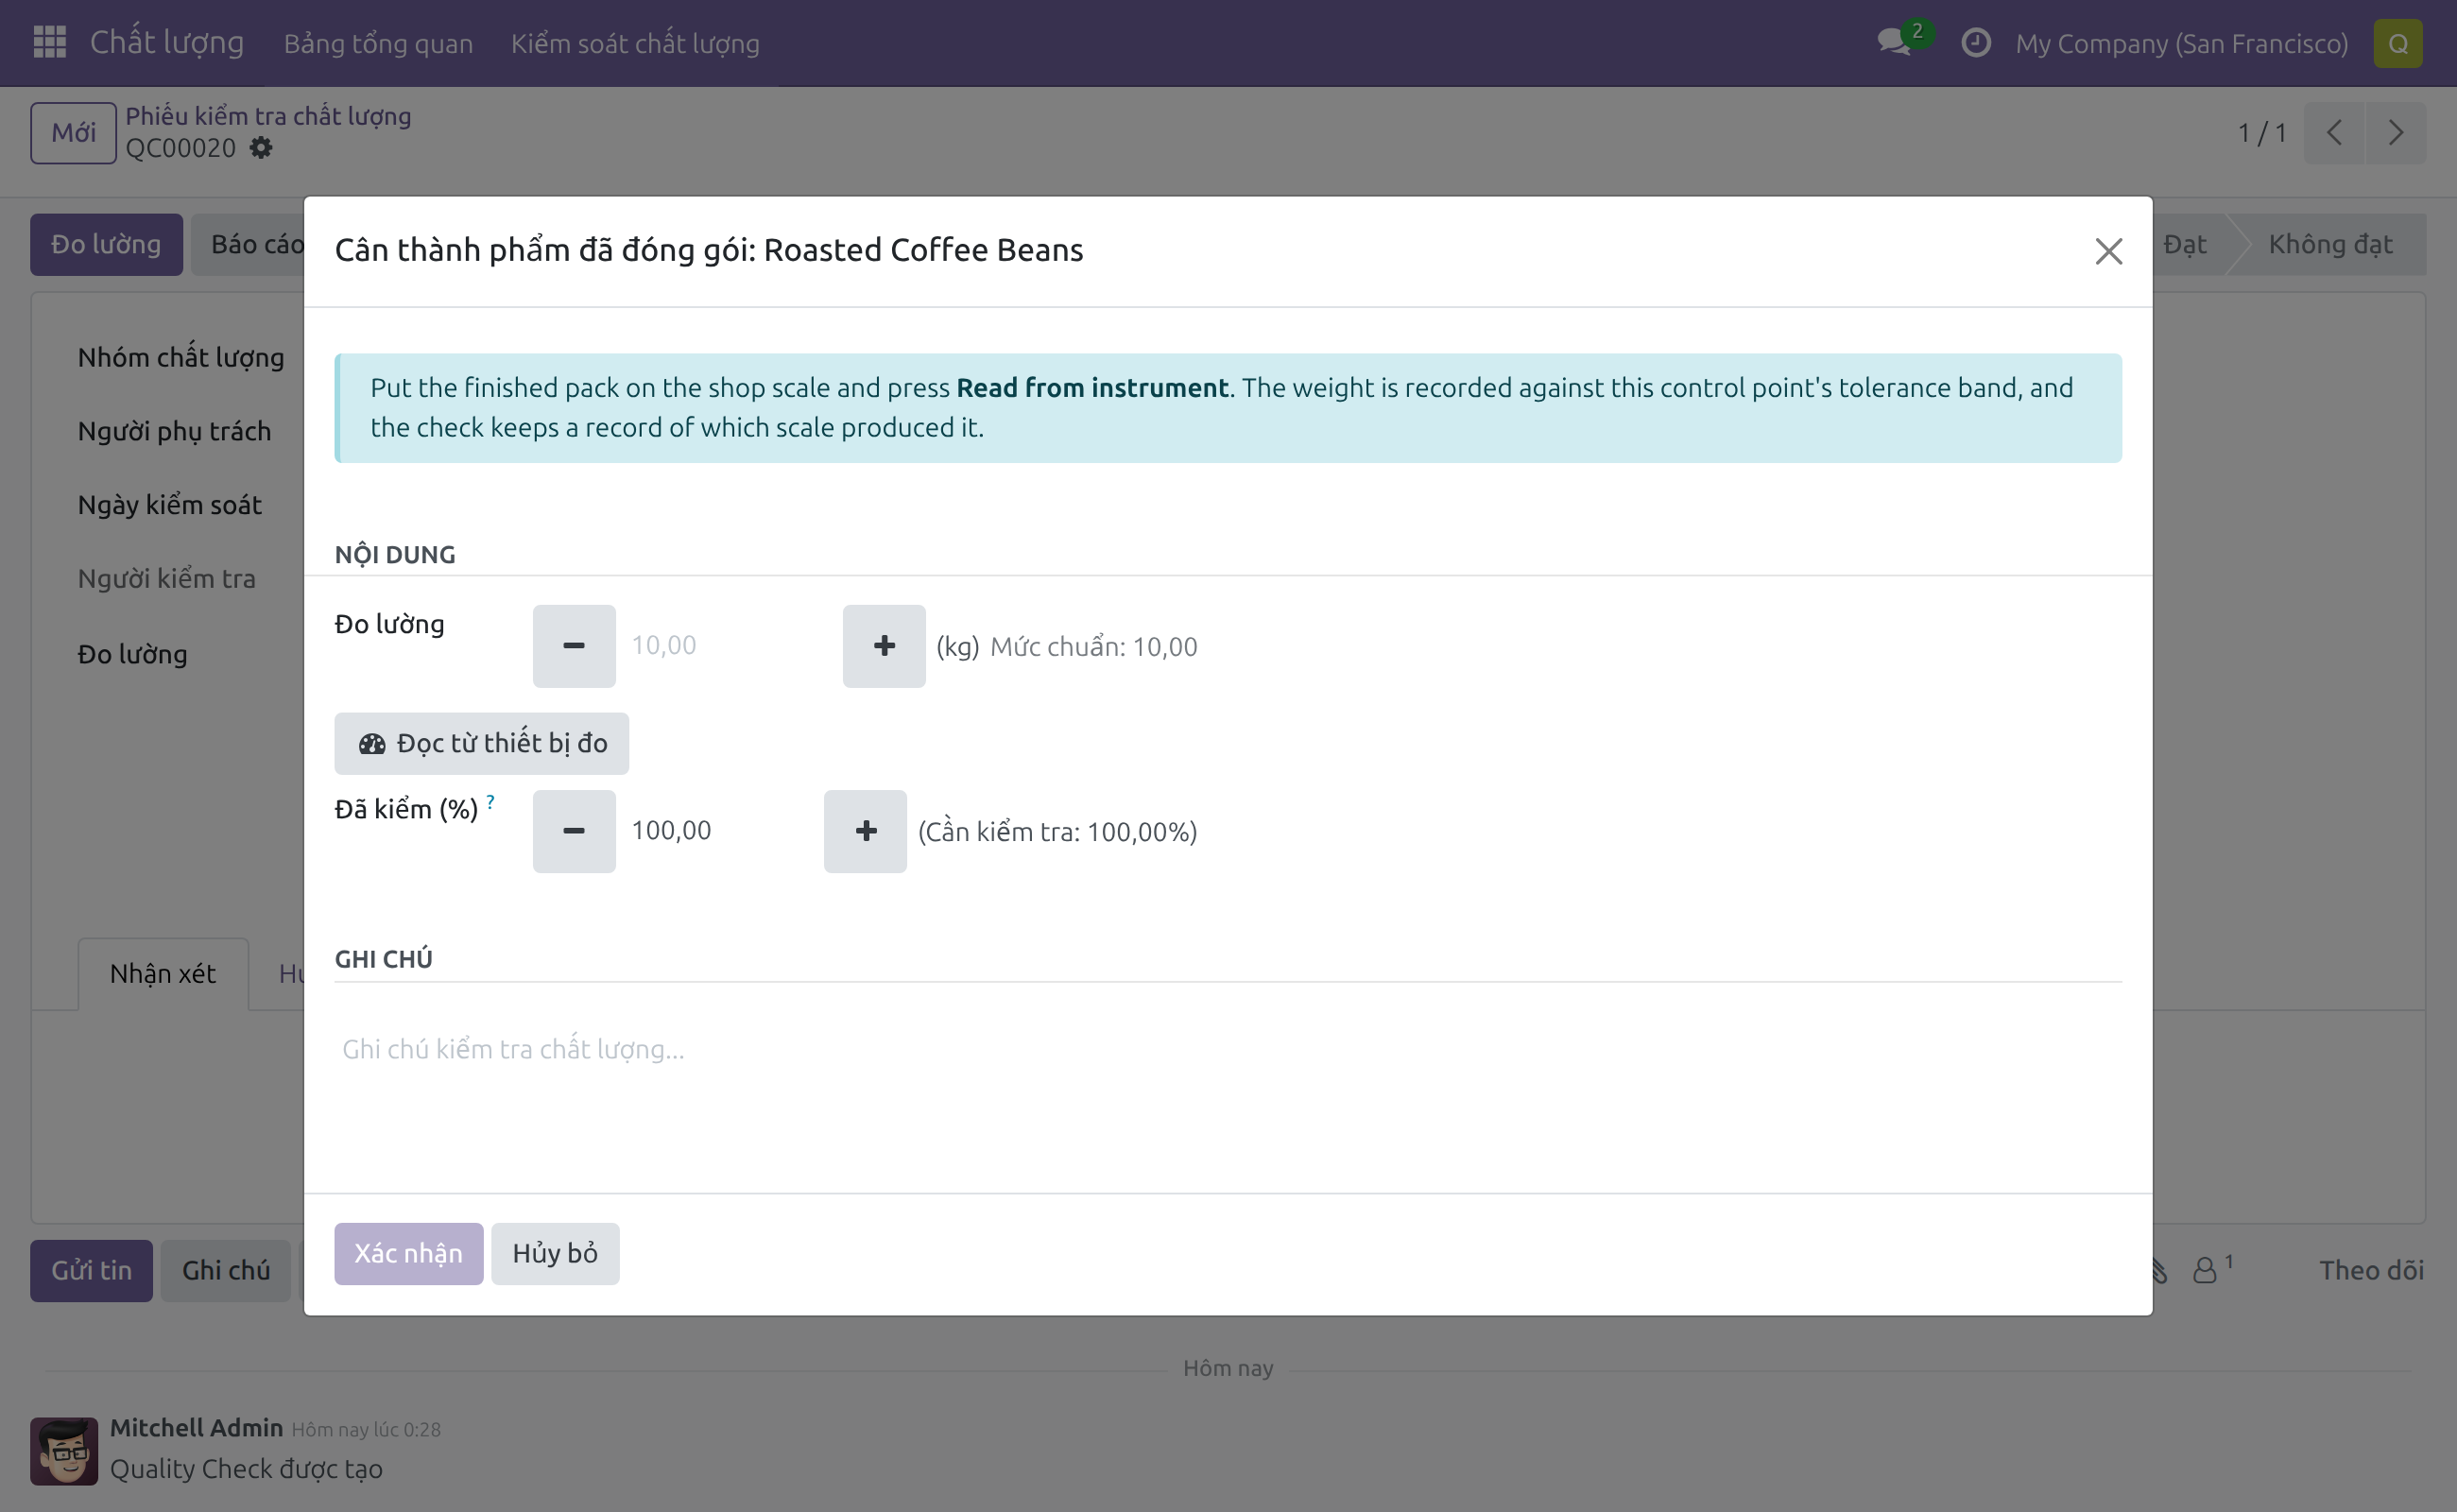Click into the Ghi chú notes field

pos(1228,1049)
